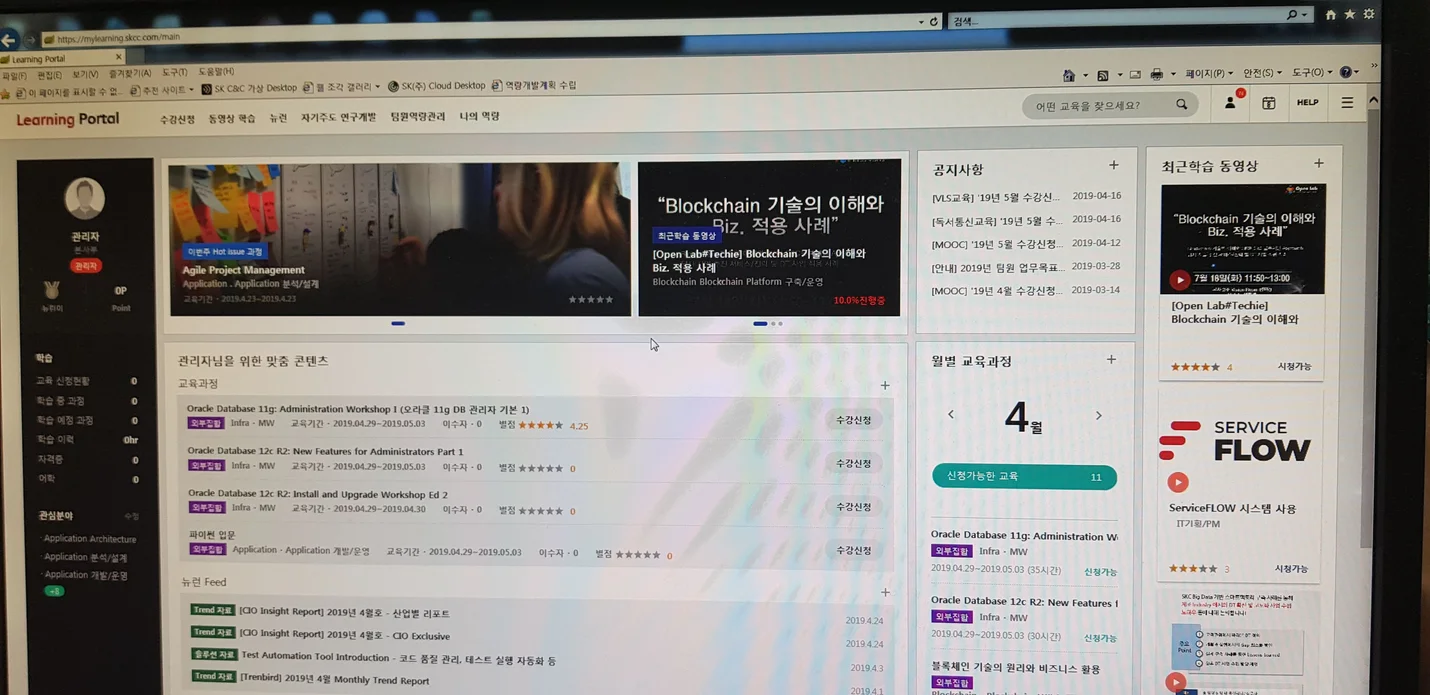Open the [VLS교육] notice link in 공지사항
1430x695 pixels.
point(994,197)
